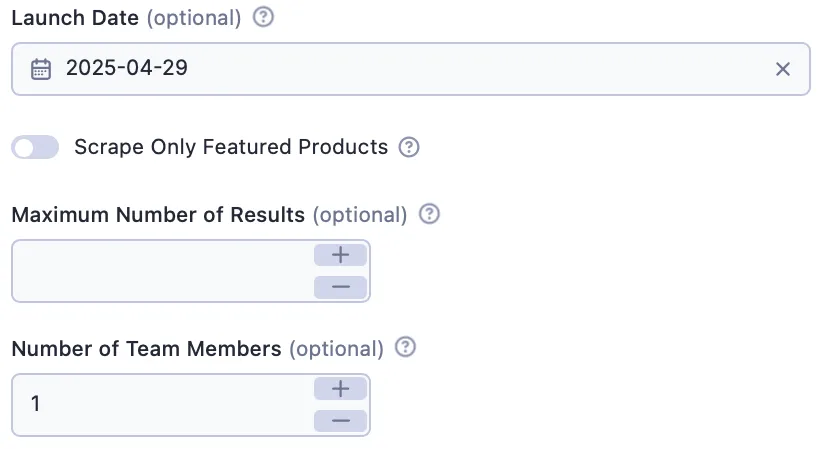820x449 pixels.
Task: Click the calendar icon in date field
Action: tap(41, 69)
